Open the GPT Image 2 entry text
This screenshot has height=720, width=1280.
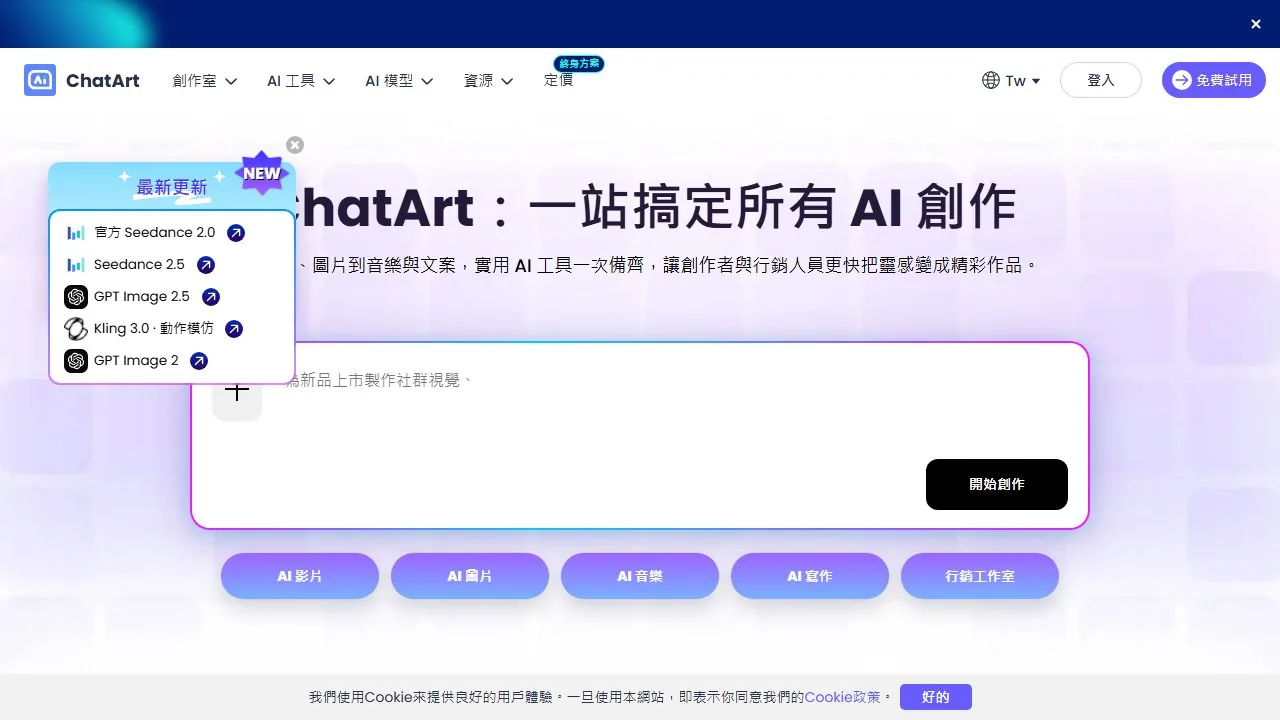click(x=136, y=361)
